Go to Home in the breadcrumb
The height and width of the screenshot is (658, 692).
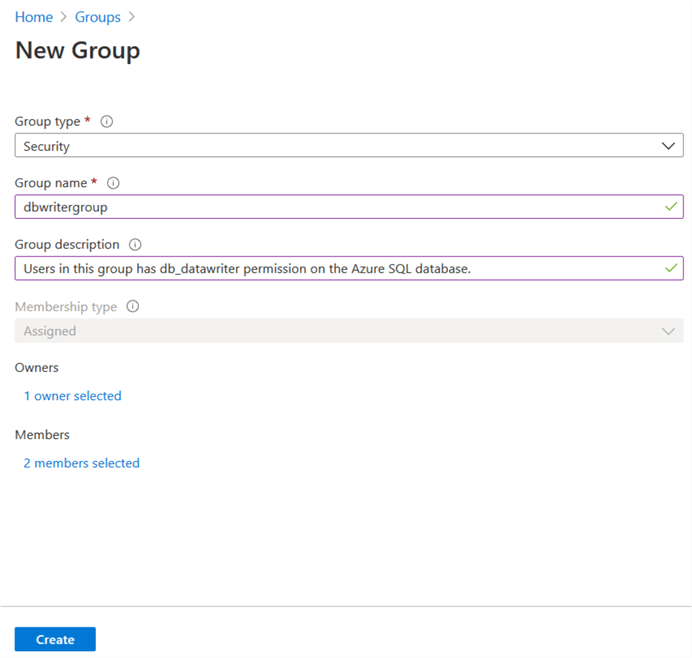[x=33, y=17]
